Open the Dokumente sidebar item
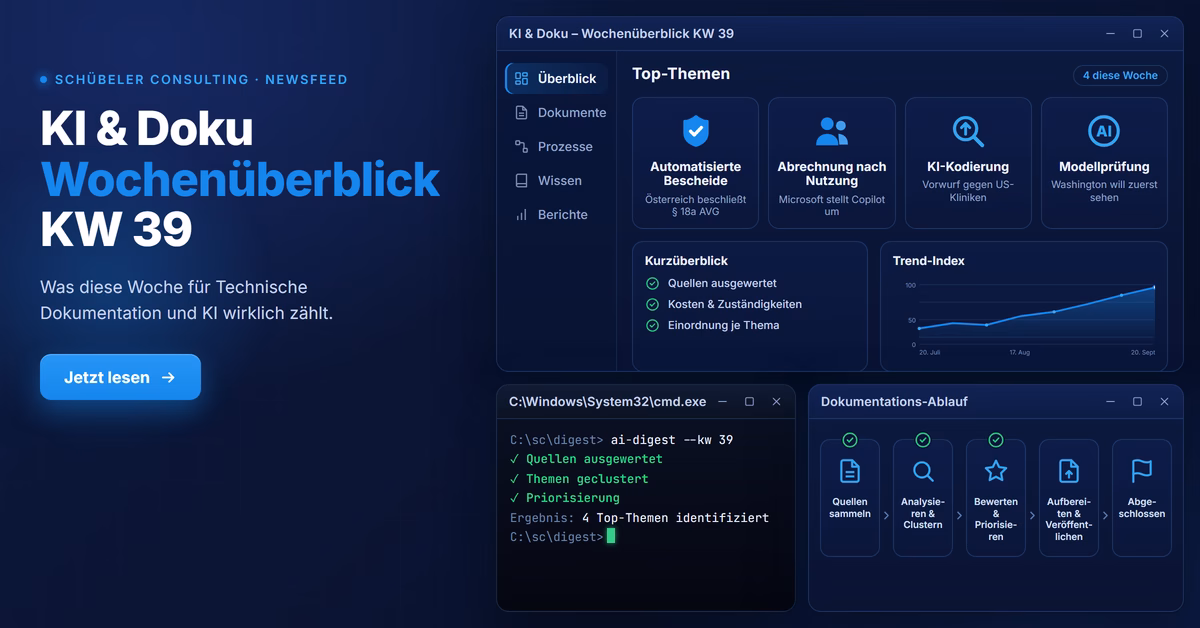This screenshot has width=1200, height=628. click(x=560, y=113)
